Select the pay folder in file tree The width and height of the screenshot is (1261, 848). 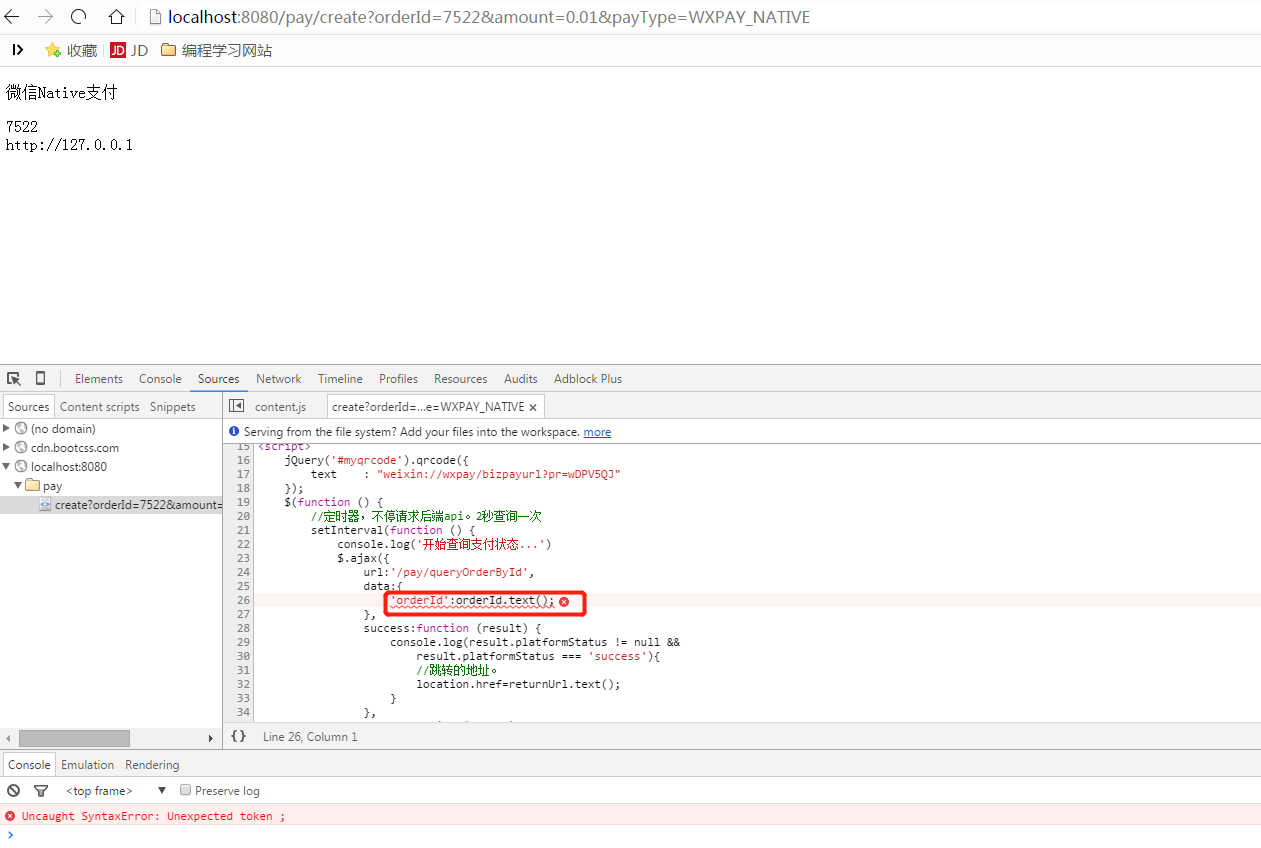click(x=52, y=486)
